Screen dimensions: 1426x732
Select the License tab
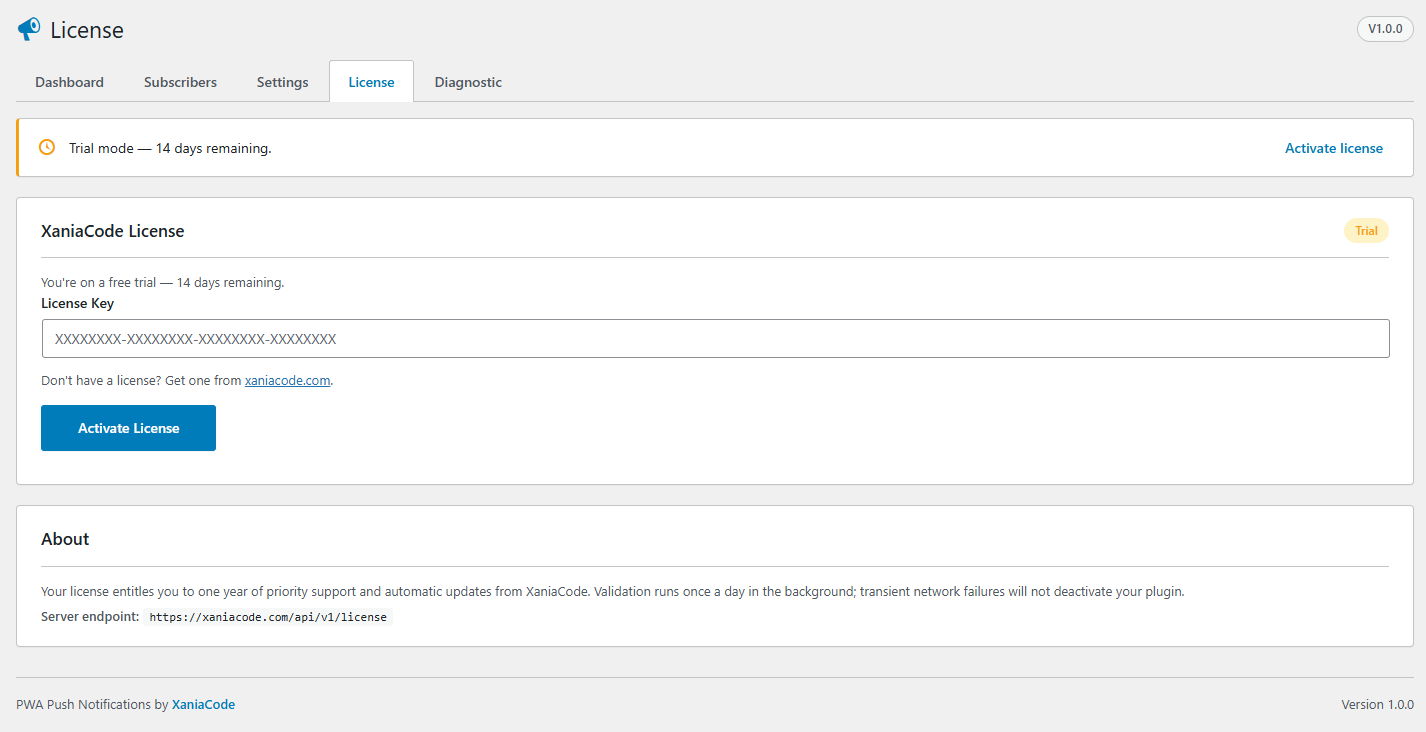371,82
